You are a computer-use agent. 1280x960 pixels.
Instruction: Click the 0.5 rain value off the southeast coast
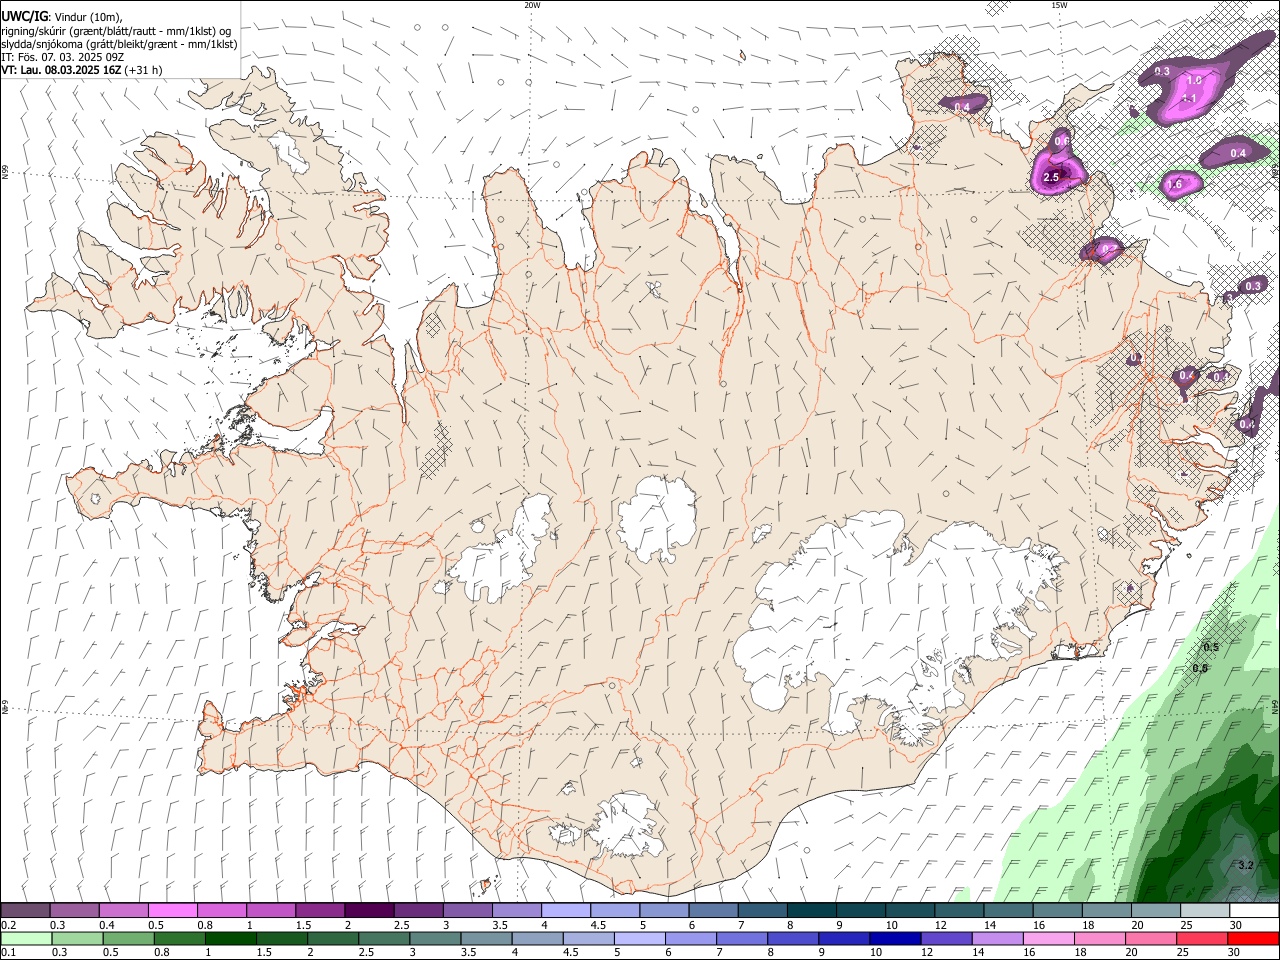coord(1211,647)
